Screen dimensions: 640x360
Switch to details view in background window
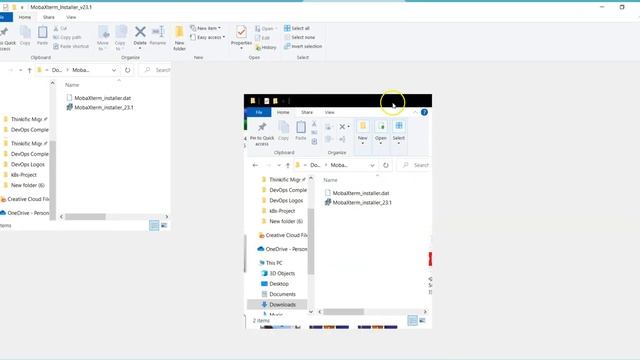pyautogui.click(x=154, y=225)
